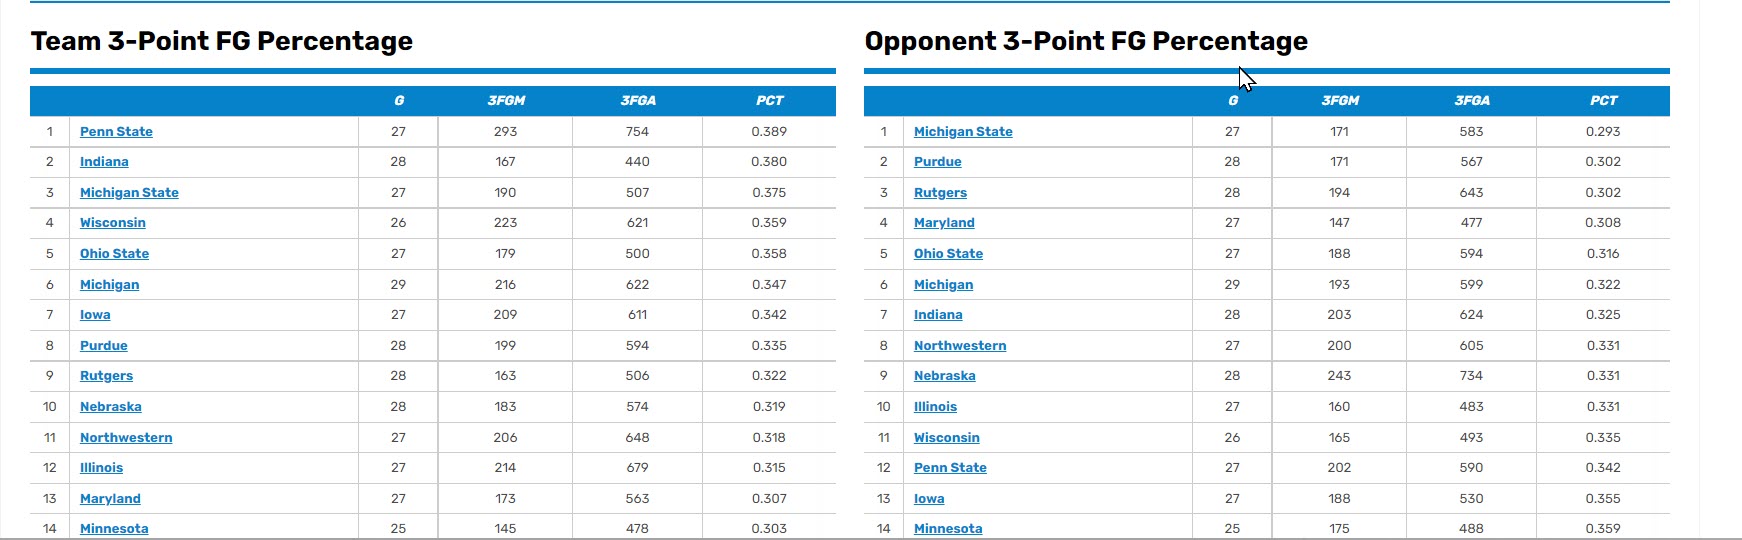Open the Iowa link in the team table
1742x540 pixels.
coord(95,315)
